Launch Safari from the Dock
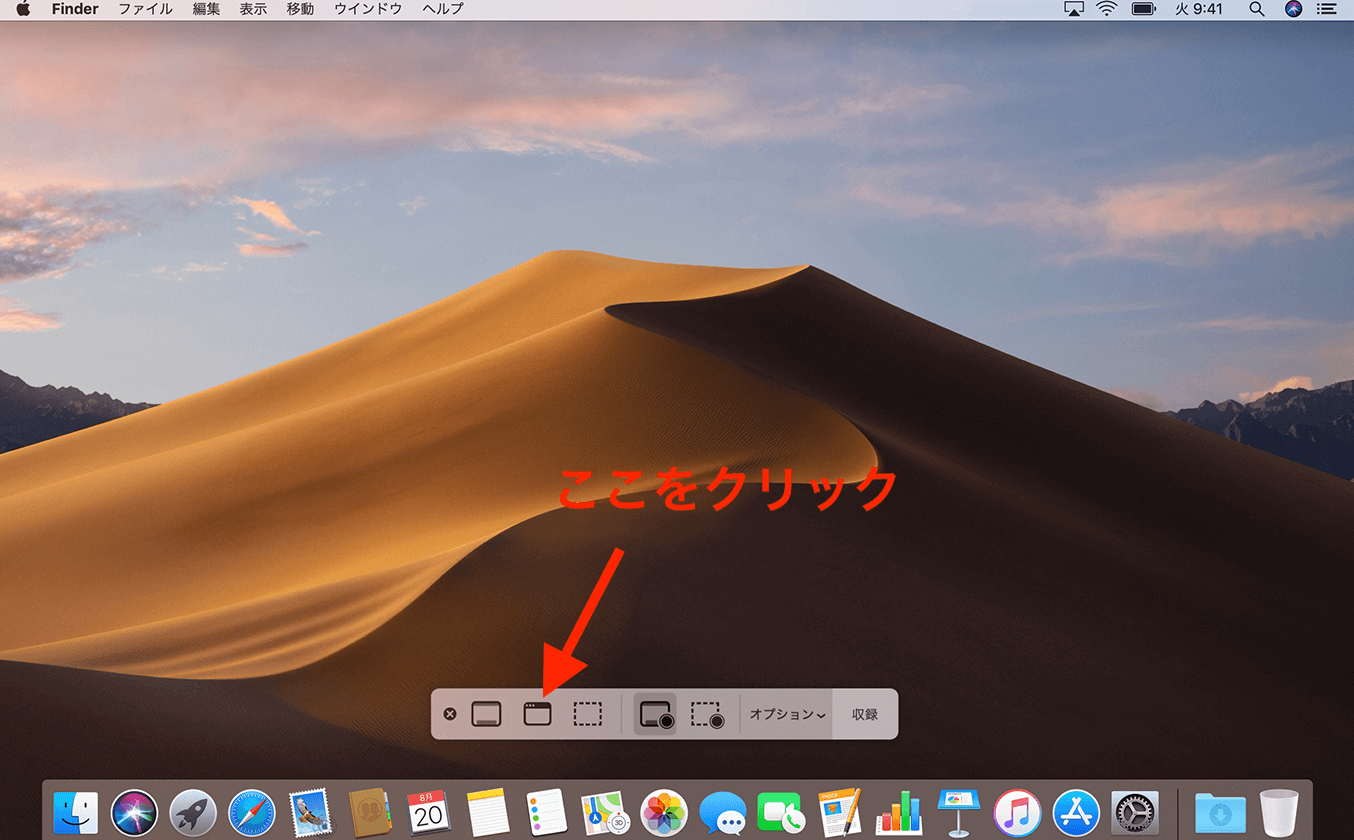The height and width of the screenshot is (840, 1354). [x=251, y=812]
